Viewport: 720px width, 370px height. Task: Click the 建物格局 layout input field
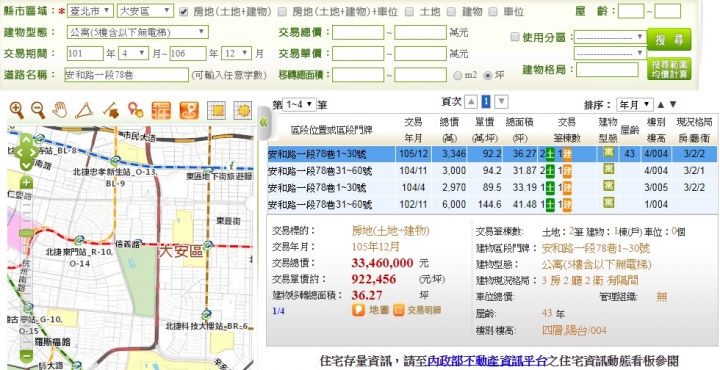608,70
